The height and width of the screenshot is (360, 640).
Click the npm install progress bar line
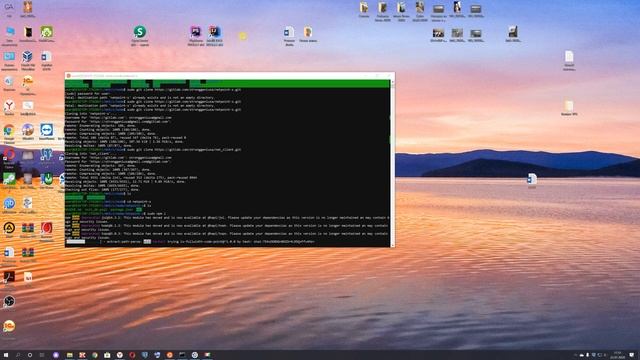(x=190, y=242)
